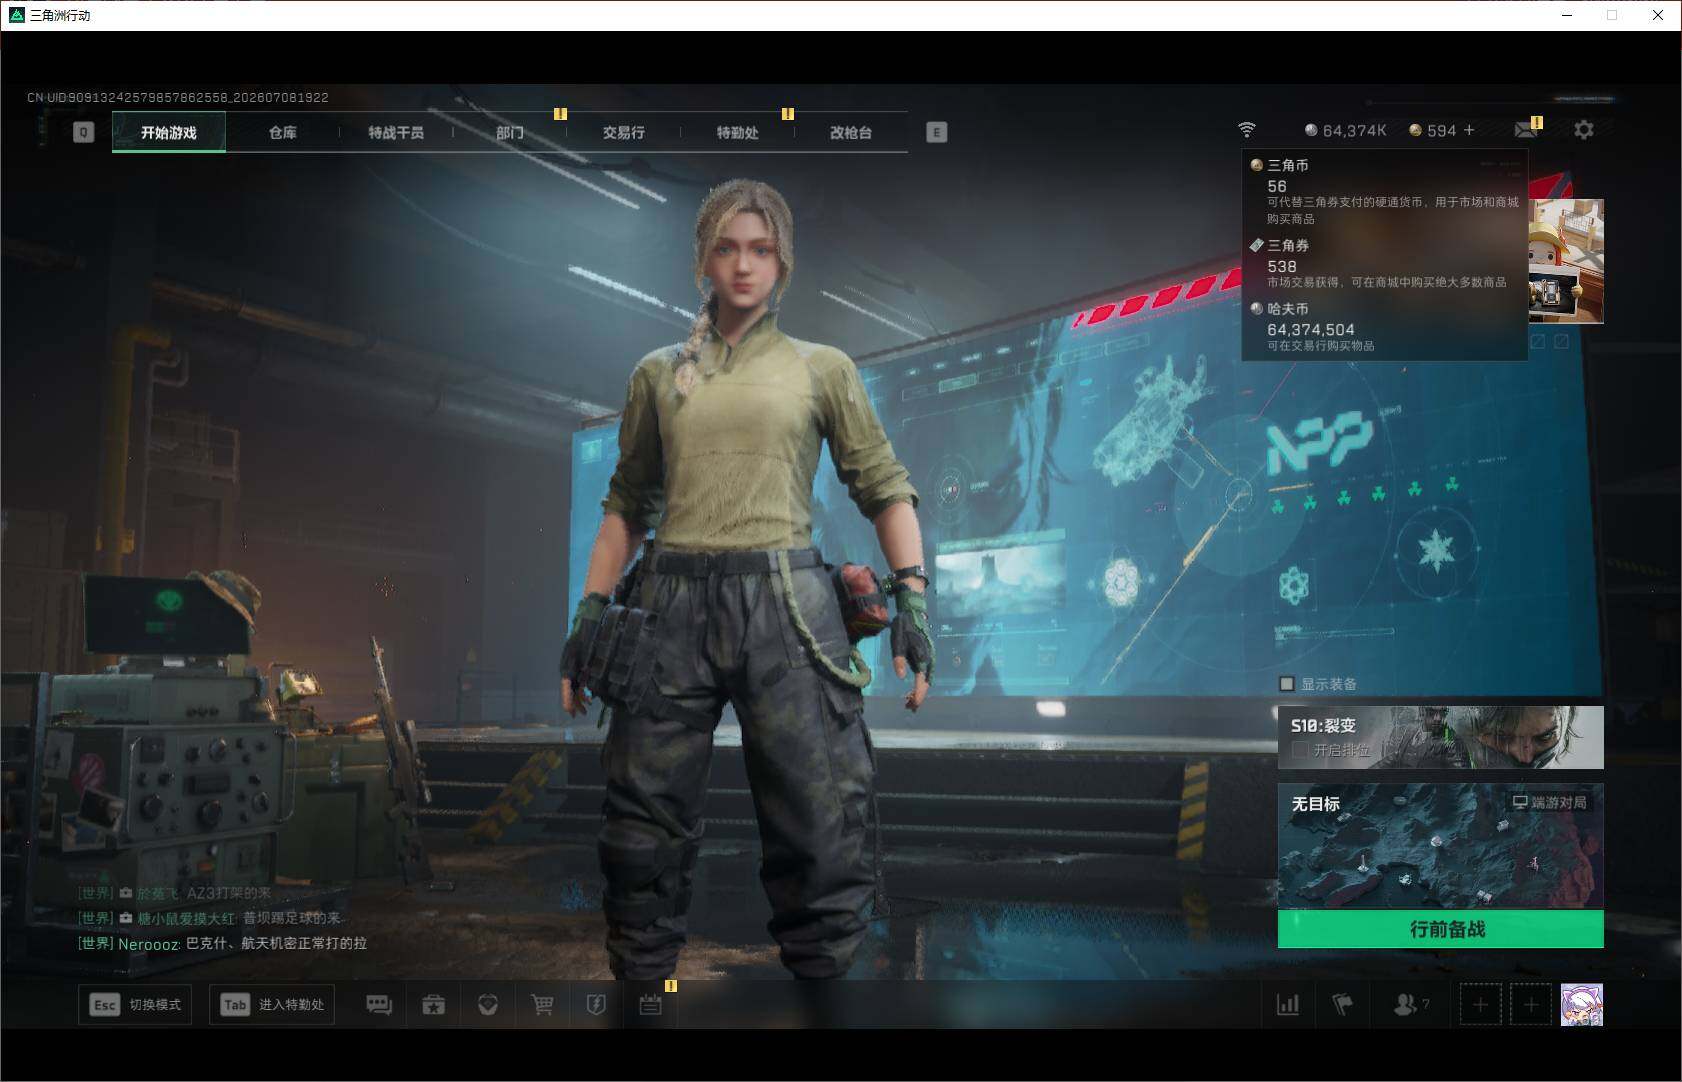
Task: Minimize the 三角洲行动 window
Action: 1567,15
